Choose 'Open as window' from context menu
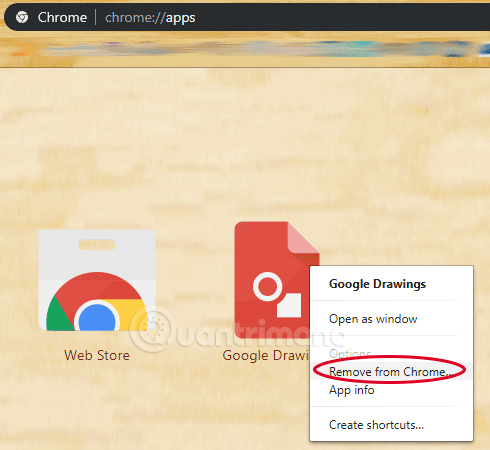490x450 pixels. click(373, 319)
